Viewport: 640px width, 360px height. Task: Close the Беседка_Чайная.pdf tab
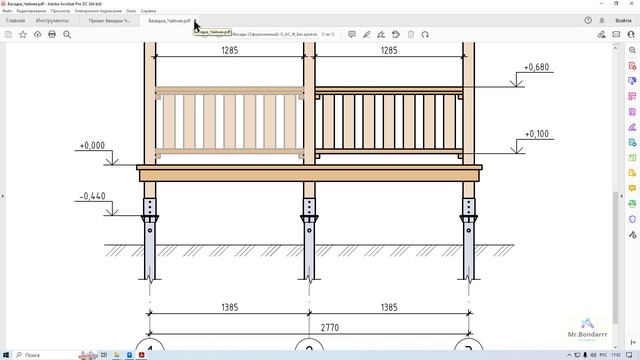[x=196, y=20]
